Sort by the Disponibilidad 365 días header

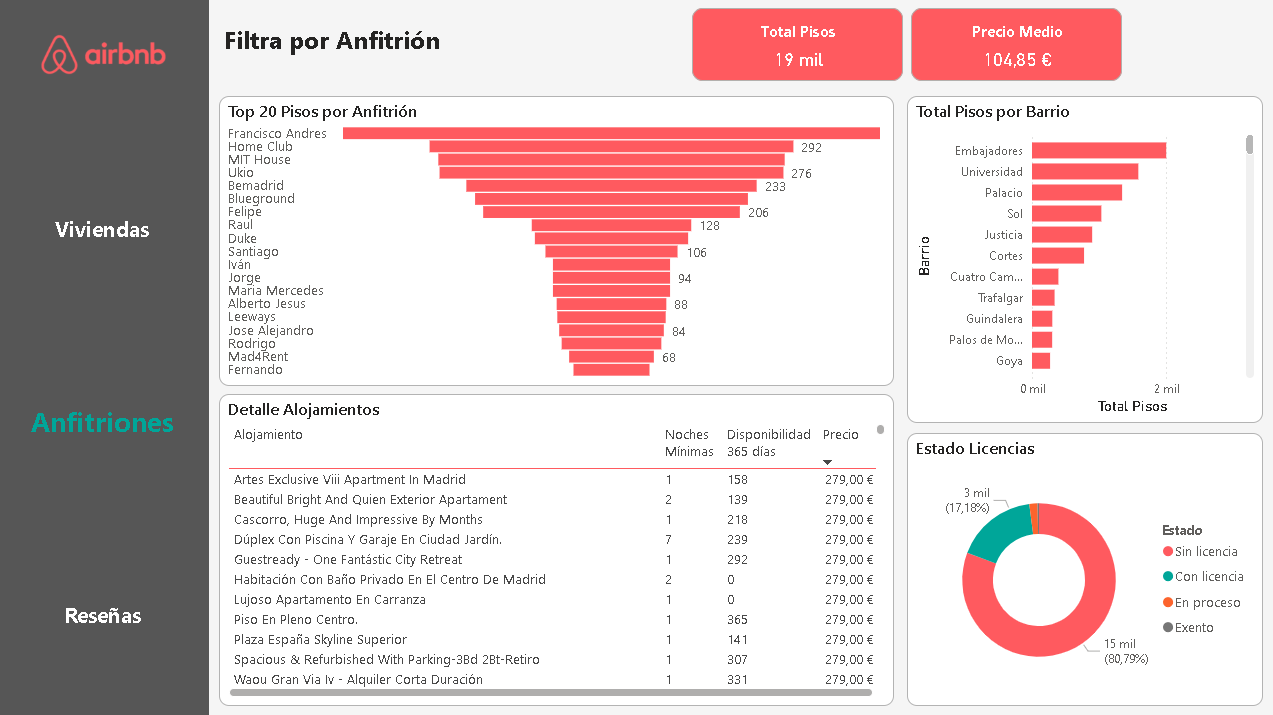(768, 443)
